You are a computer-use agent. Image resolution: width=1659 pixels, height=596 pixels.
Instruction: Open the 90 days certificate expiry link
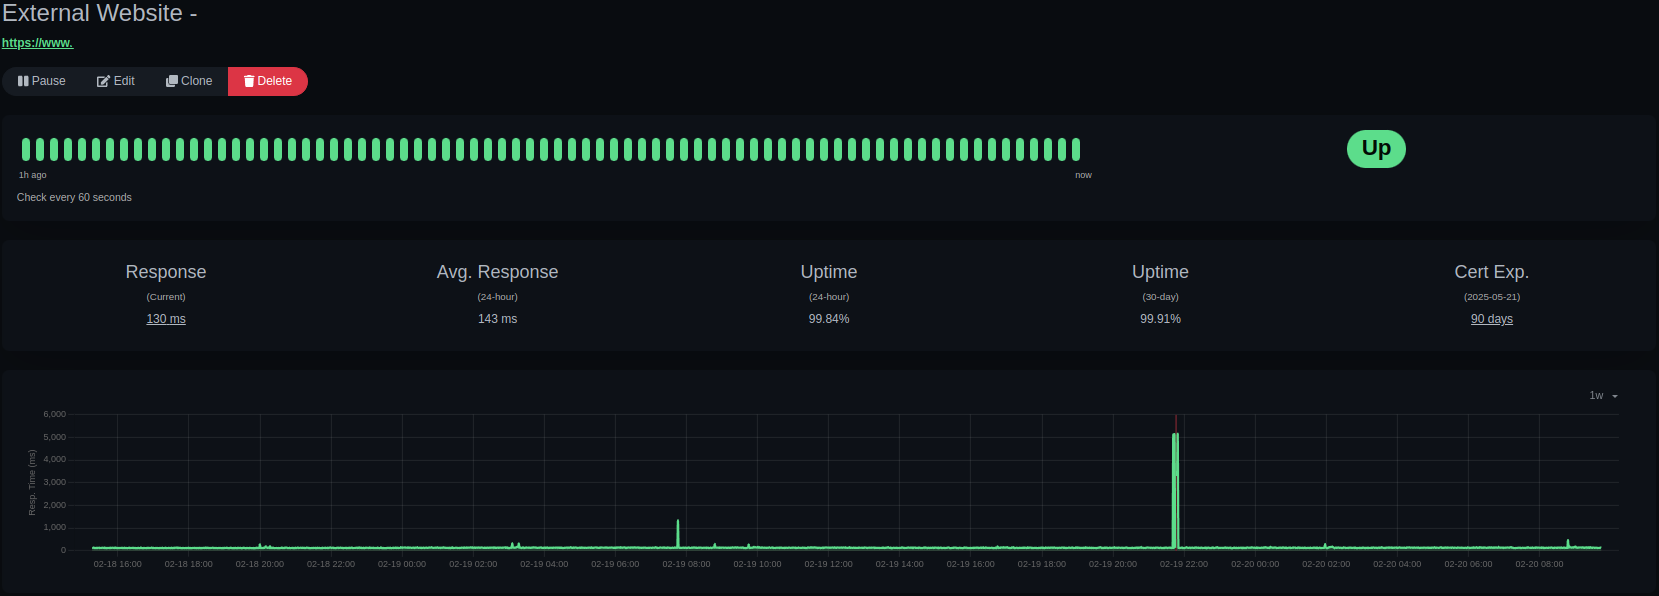click(1491, 319)
